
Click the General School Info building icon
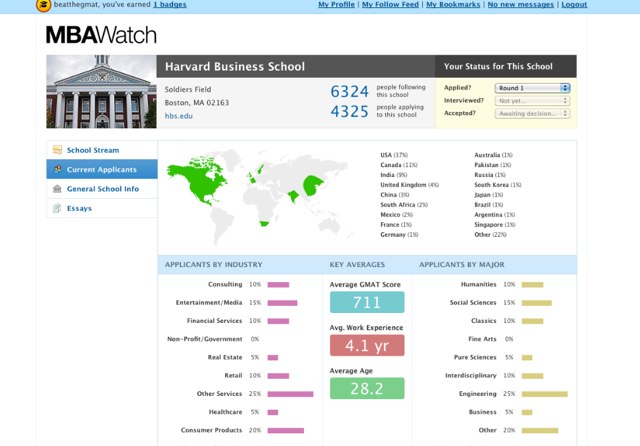tap(57, 189)
